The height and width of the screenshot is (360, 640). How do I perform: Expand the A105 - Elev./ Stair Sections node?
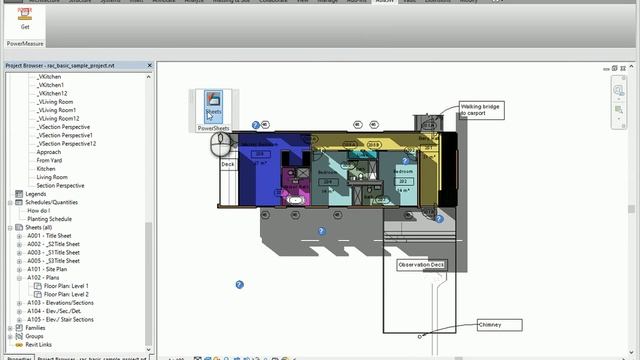coord(19,320)
